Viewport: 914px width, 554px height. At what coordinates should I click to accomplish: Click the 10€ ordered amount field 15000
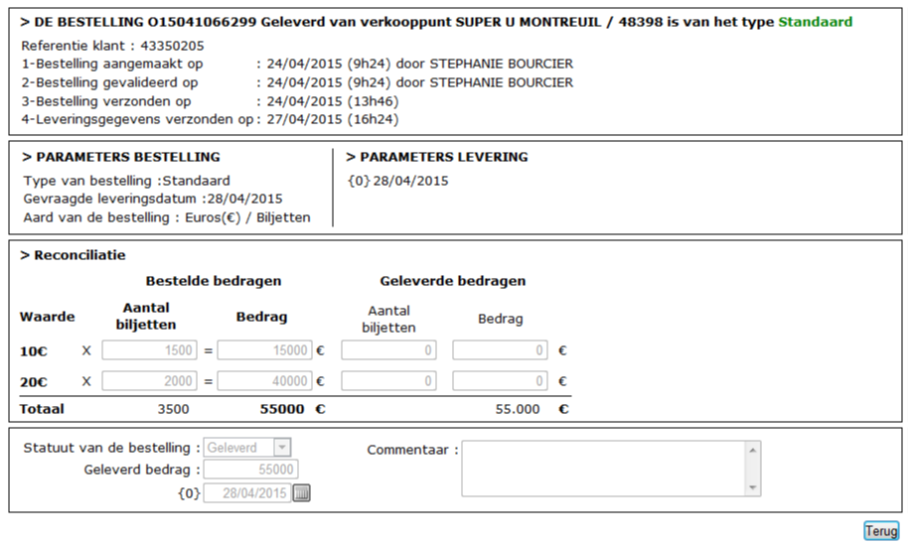(x=265, y=350)
